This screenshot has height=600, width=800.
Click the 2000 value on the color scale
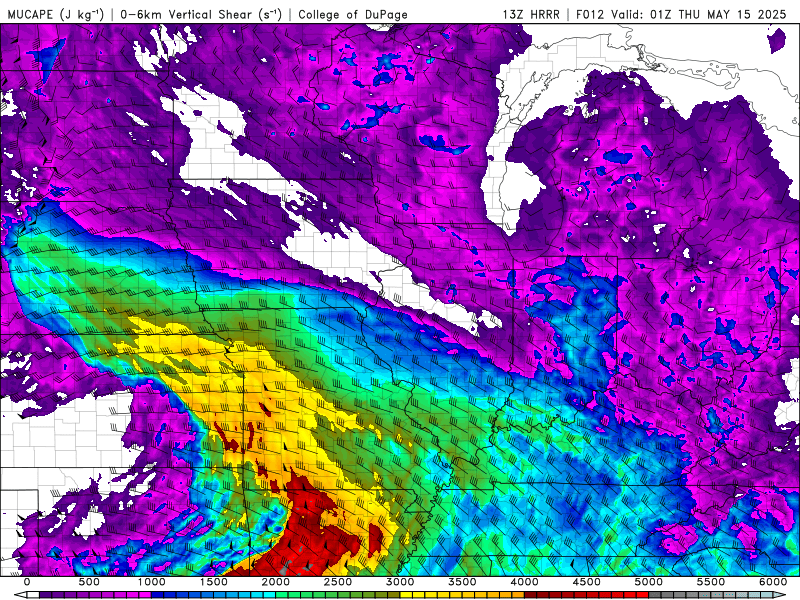click(x=276, y=582)
